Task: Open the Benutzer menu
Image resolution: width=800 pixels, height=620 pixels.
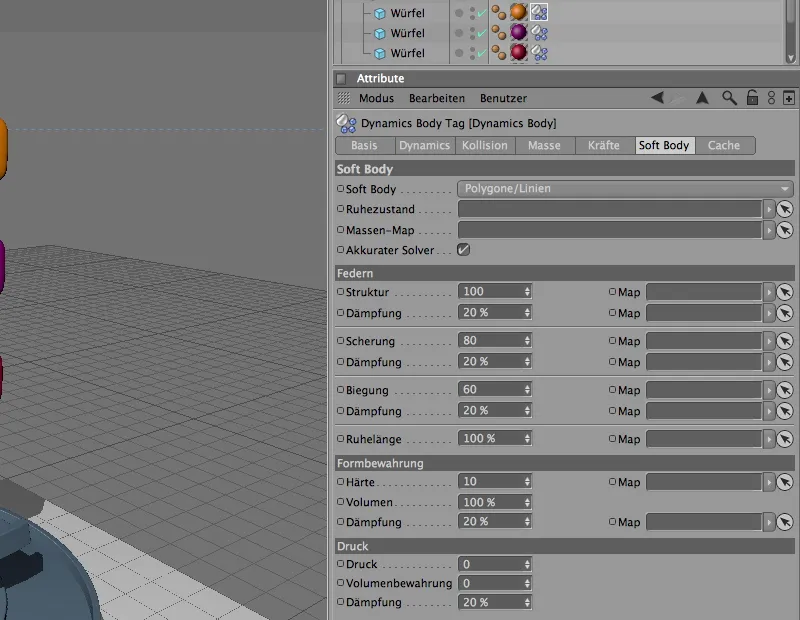Action: click(x=503, y=98)
